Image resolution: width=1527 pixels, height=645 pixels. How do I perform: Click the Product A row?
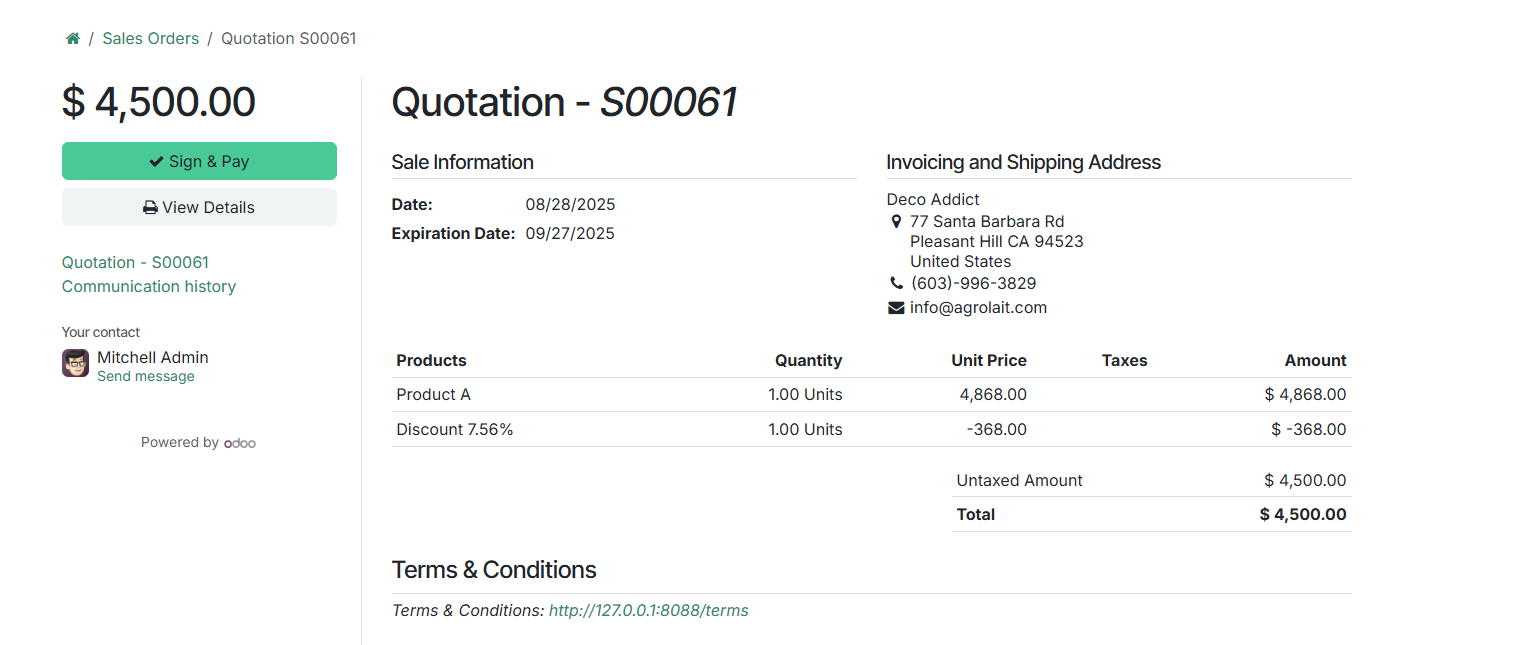tap(433, 395)
